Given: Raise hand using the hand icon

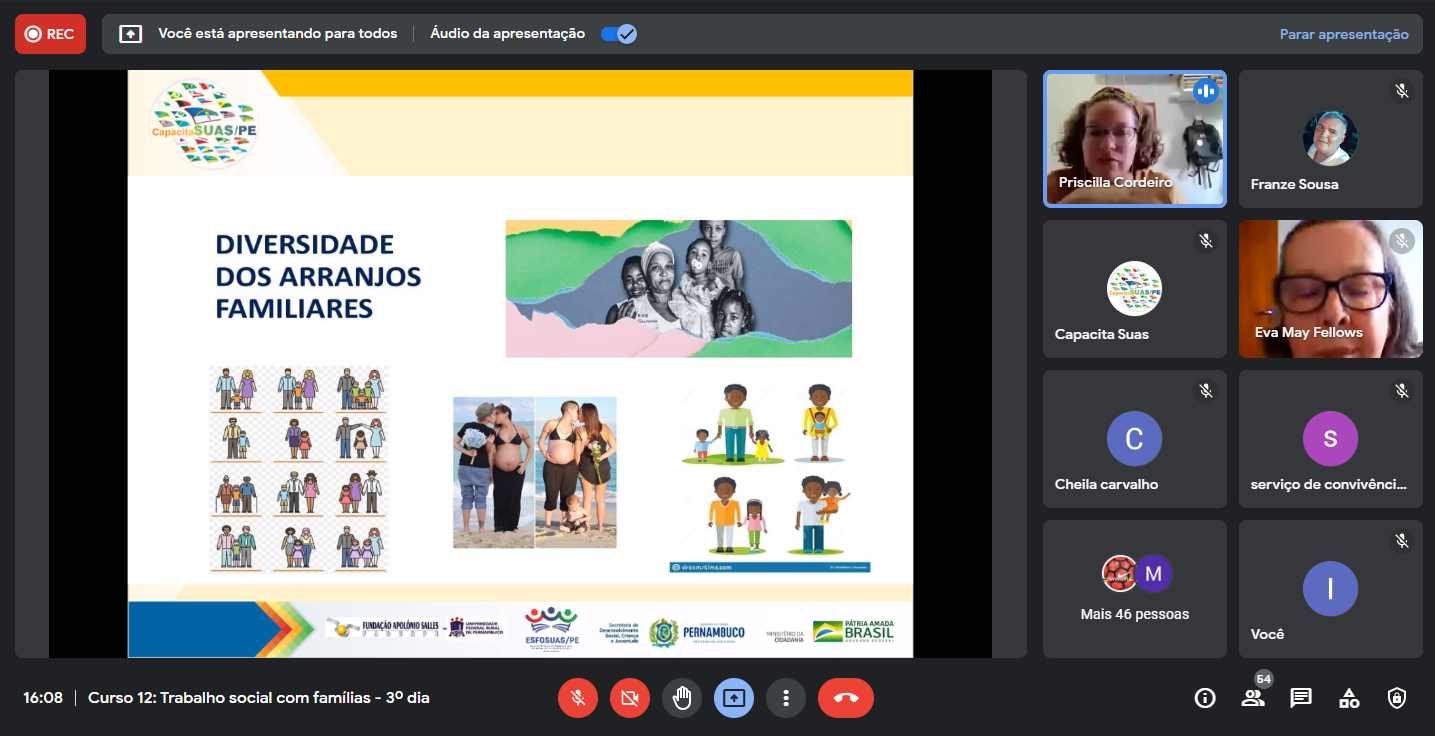Looking at the screenshot, I should click(x=682, y=698).
